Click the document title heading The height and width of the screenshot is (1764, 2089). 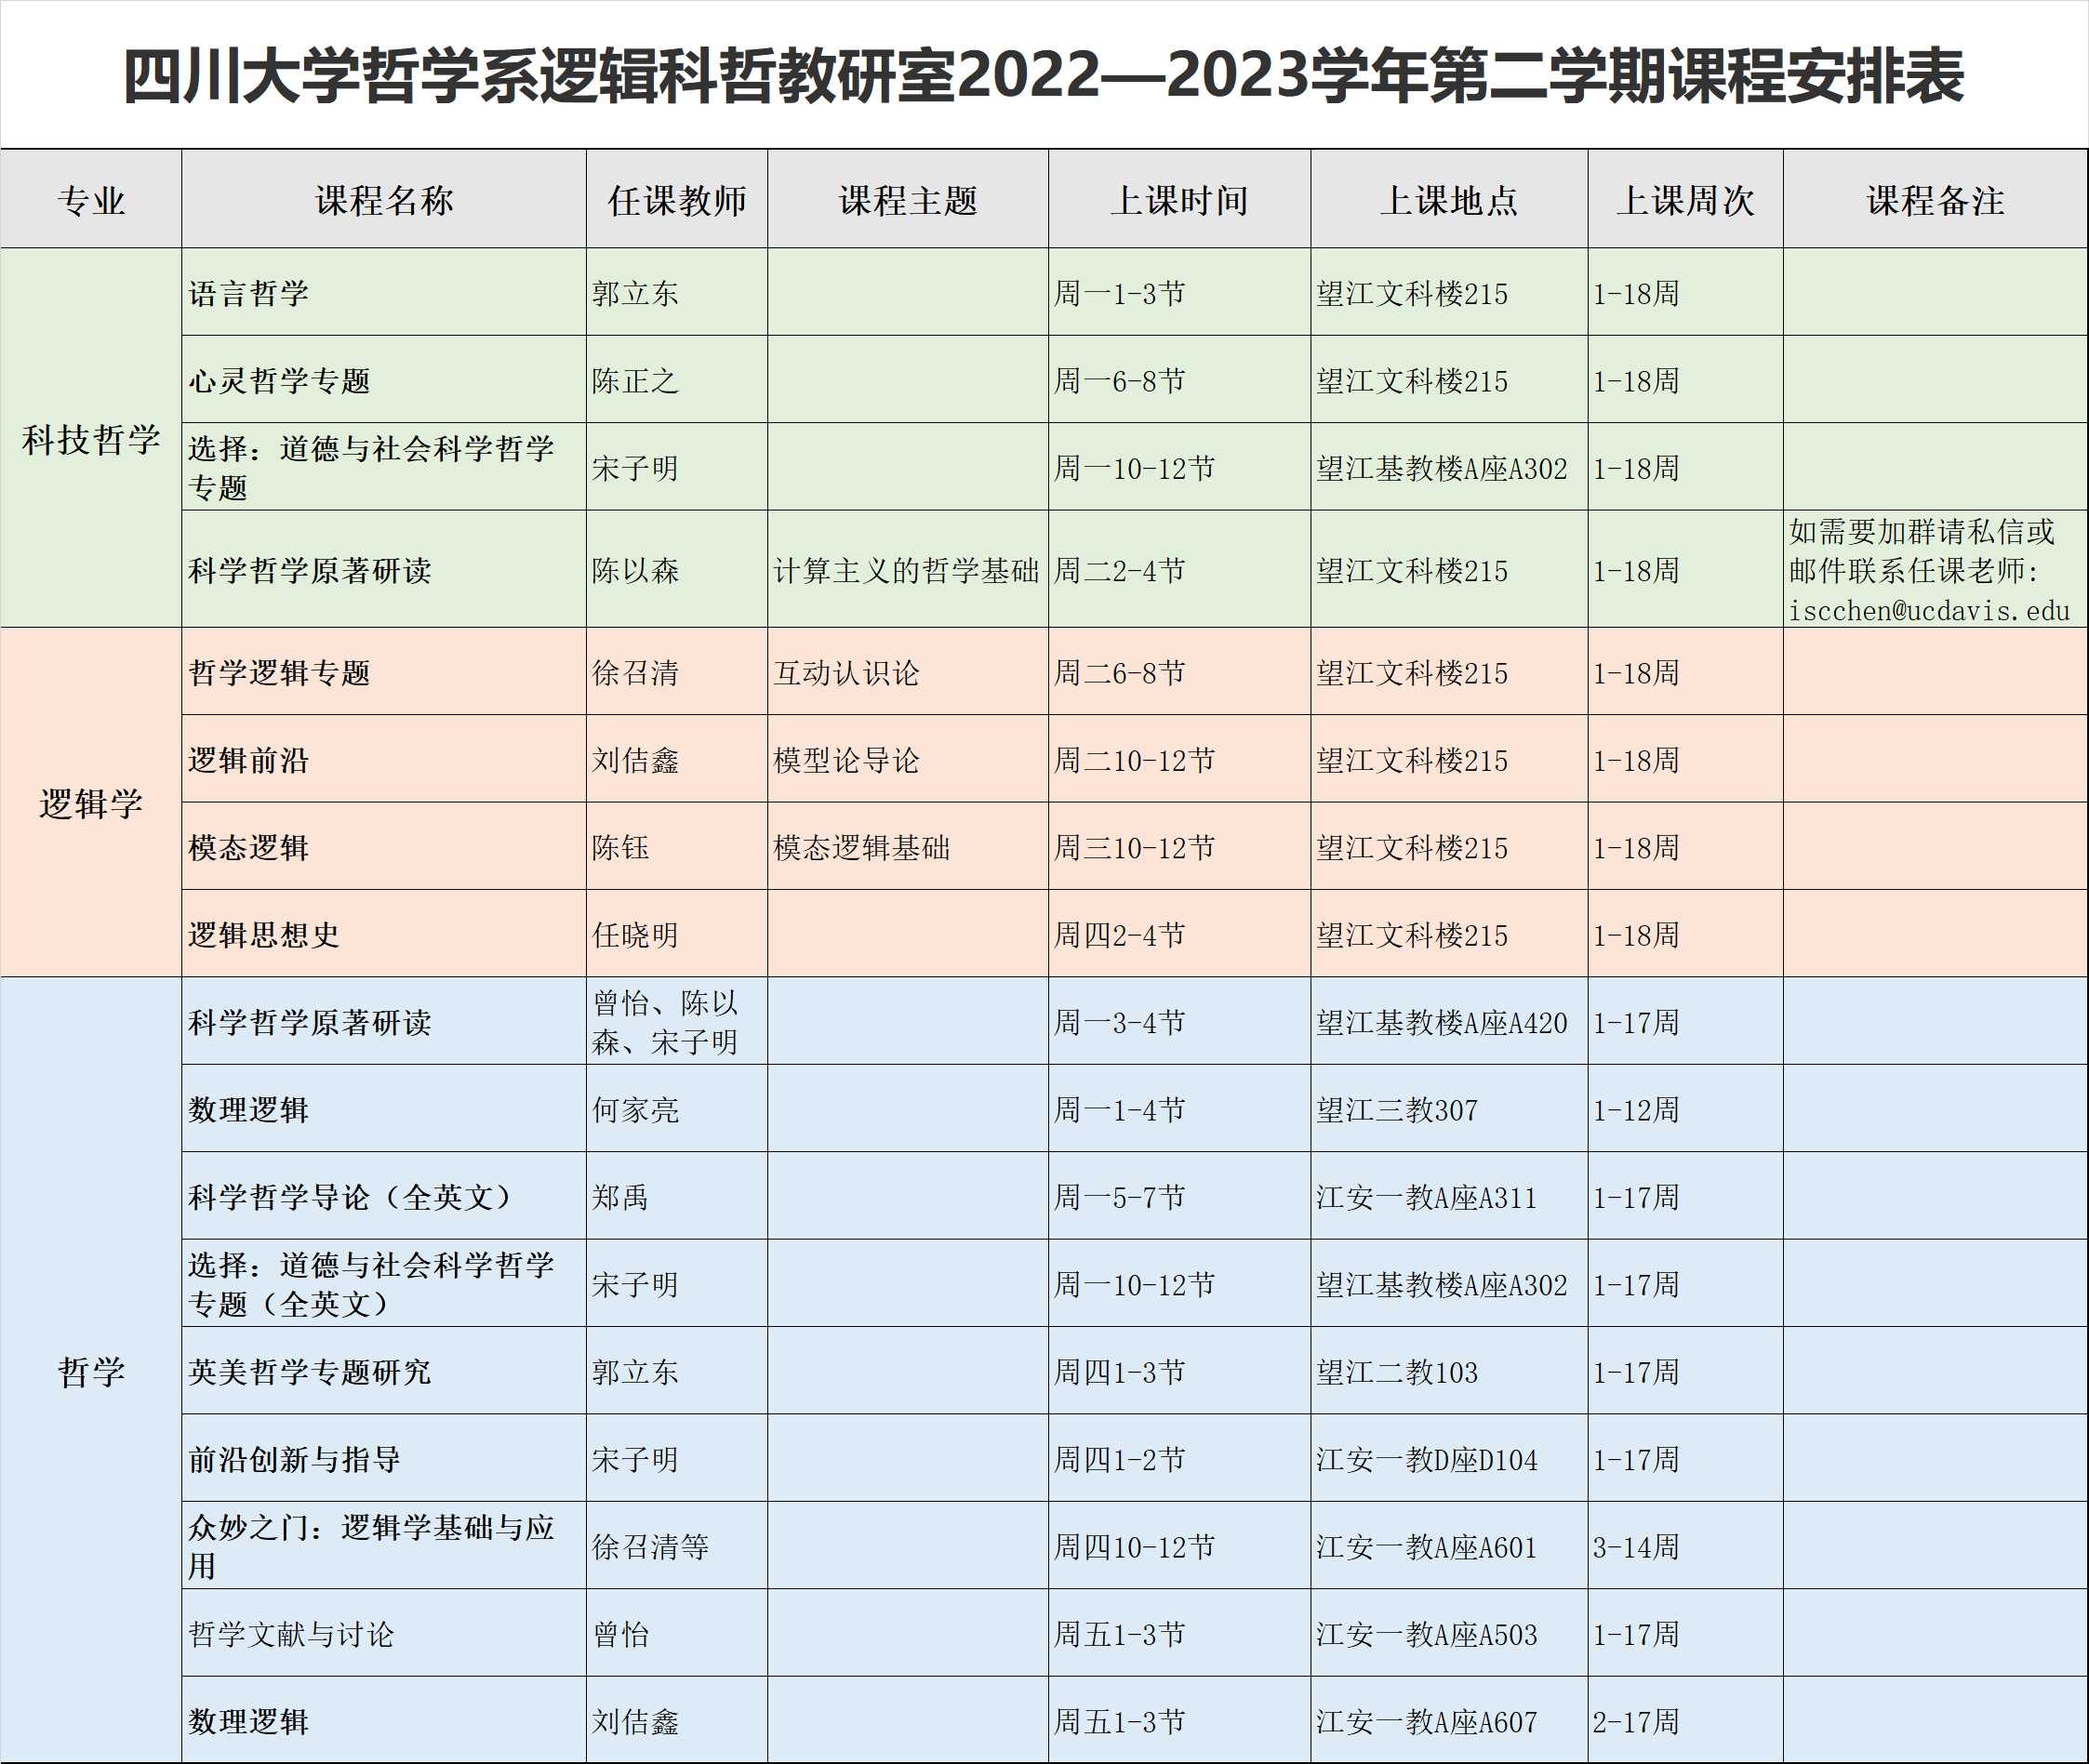(1044, 76)
